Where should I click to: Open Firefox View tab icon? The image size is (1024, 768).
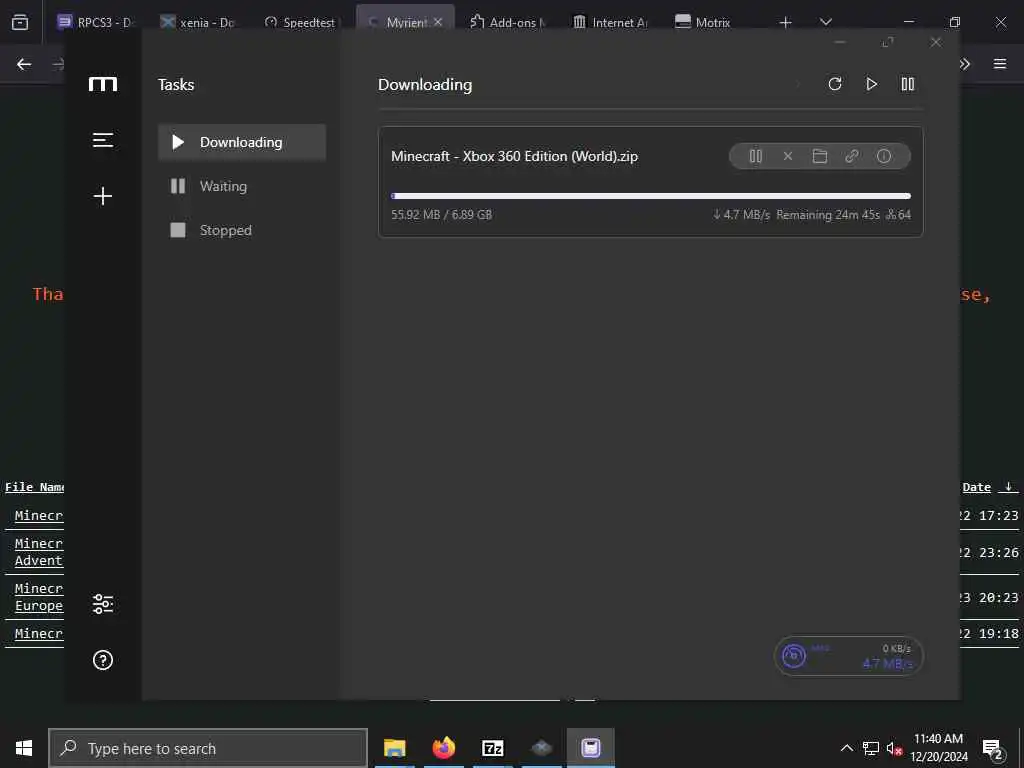click(x=20, y=23)
